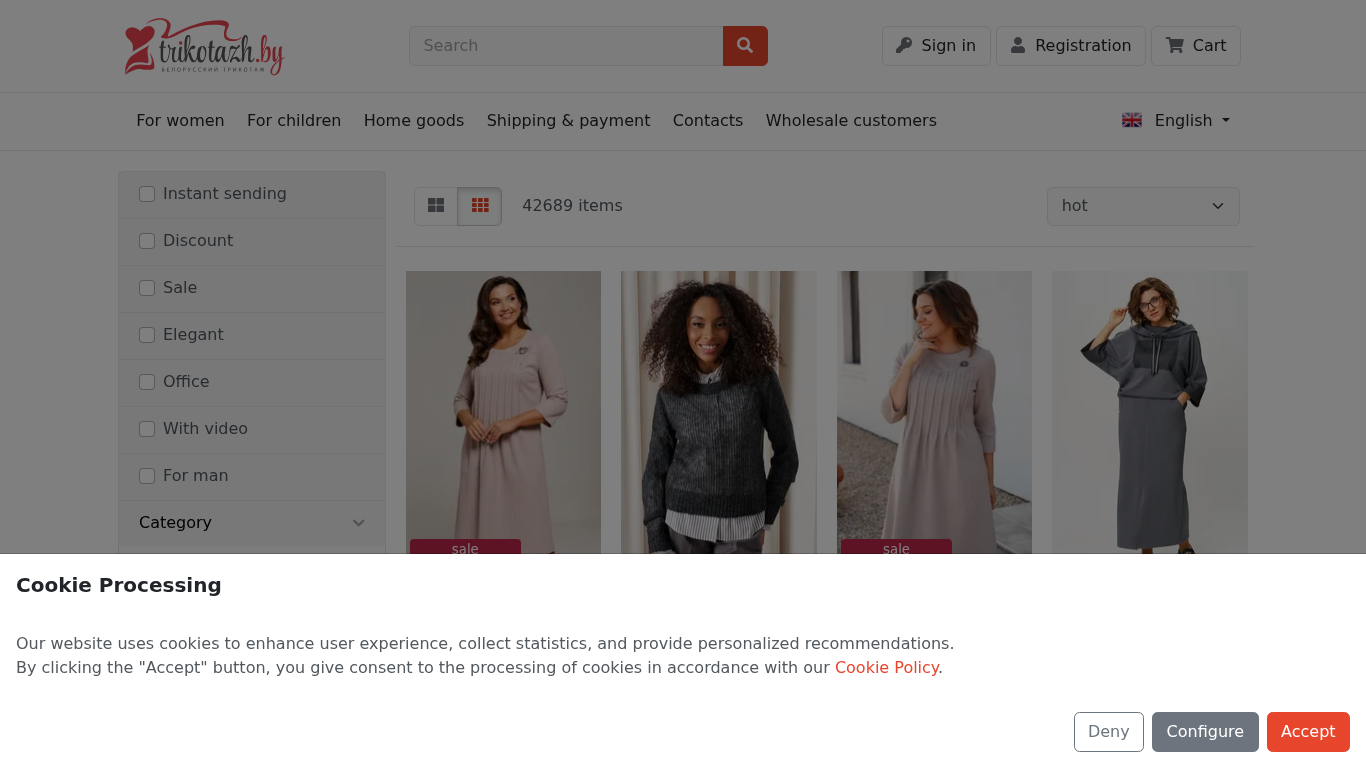Expand the Category filter section
This screenshot has height=768, width=1366.
[252, 523]
